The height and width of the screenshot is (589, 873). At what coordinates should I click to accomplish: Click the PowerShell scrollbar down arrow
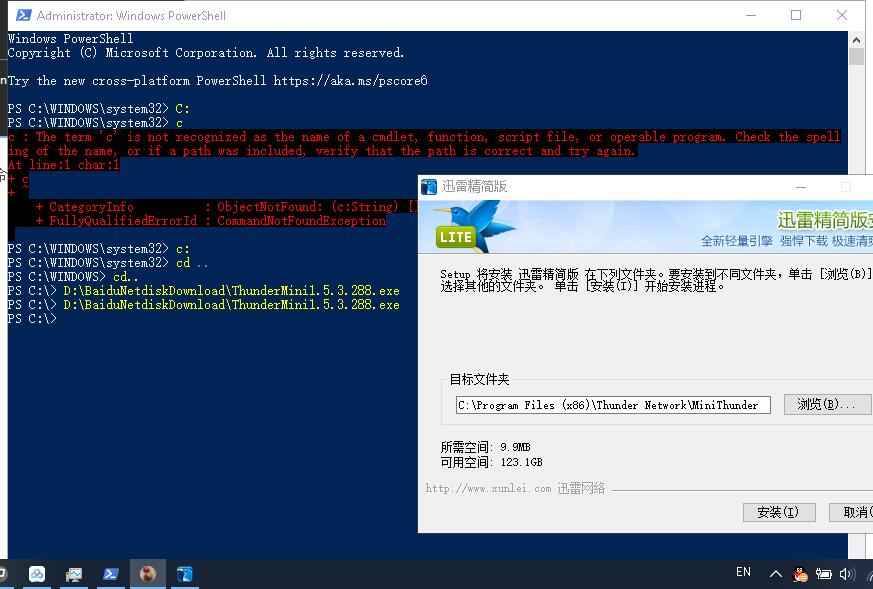855,545
